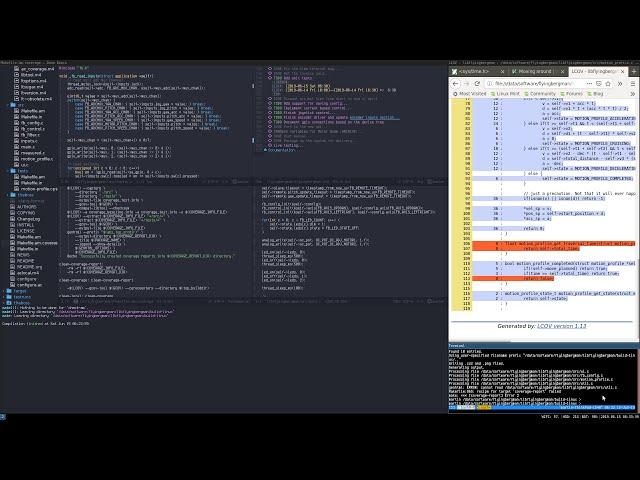Open configure.ac in the file tree
Viewport: 640px width, 480px height.
point(30,284)
